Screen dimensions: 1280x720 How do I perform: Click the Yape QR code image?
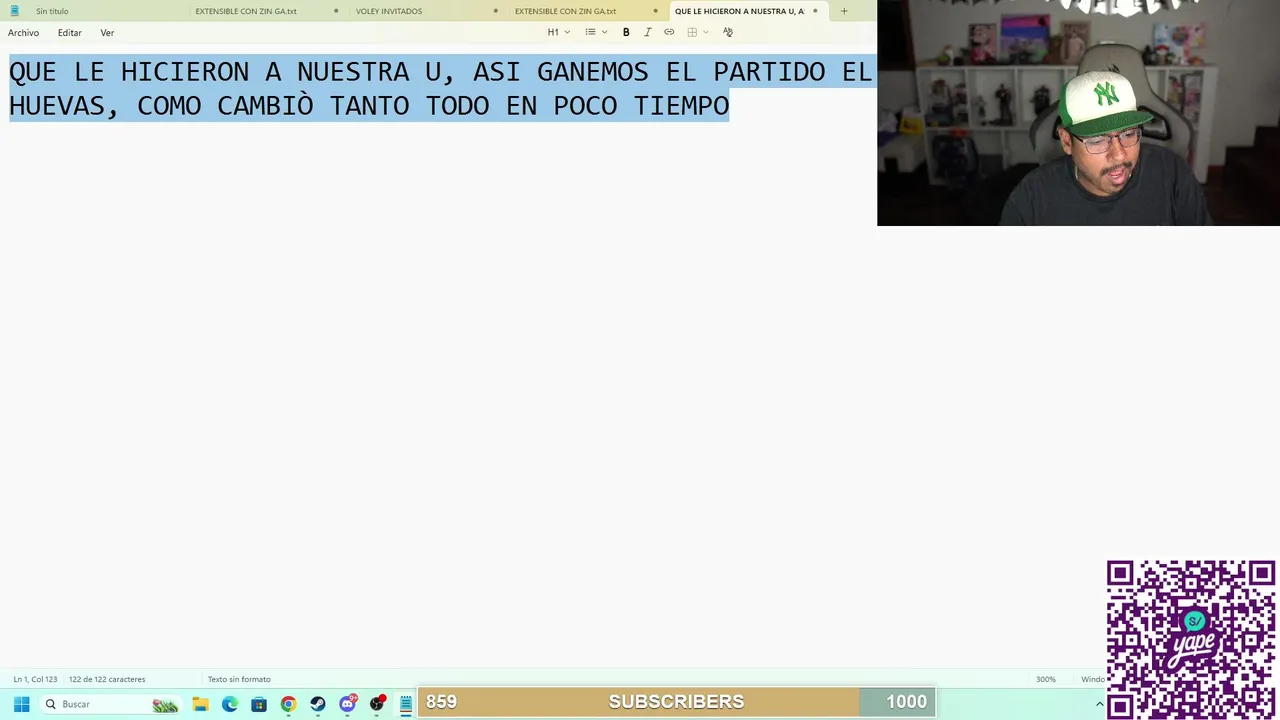tap(1191, 639)
